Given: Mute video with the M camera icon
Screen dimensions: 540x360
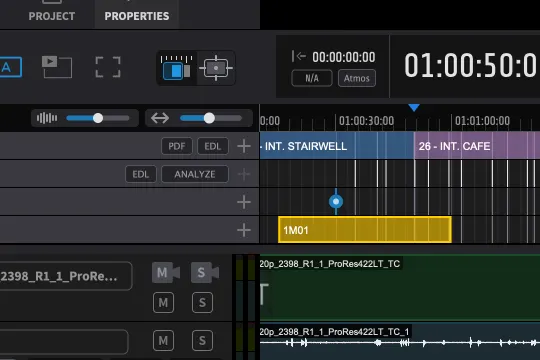Looking at the screenshot, I should 166,272.
